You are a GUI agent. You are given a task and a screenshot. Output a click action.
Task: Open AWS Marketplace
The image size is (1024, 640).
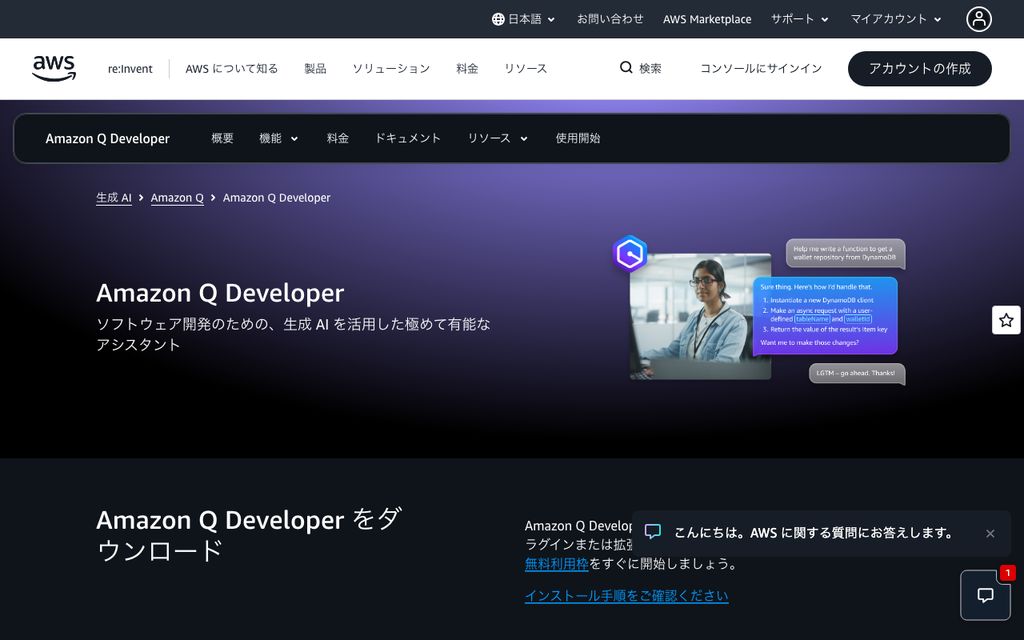707,20
